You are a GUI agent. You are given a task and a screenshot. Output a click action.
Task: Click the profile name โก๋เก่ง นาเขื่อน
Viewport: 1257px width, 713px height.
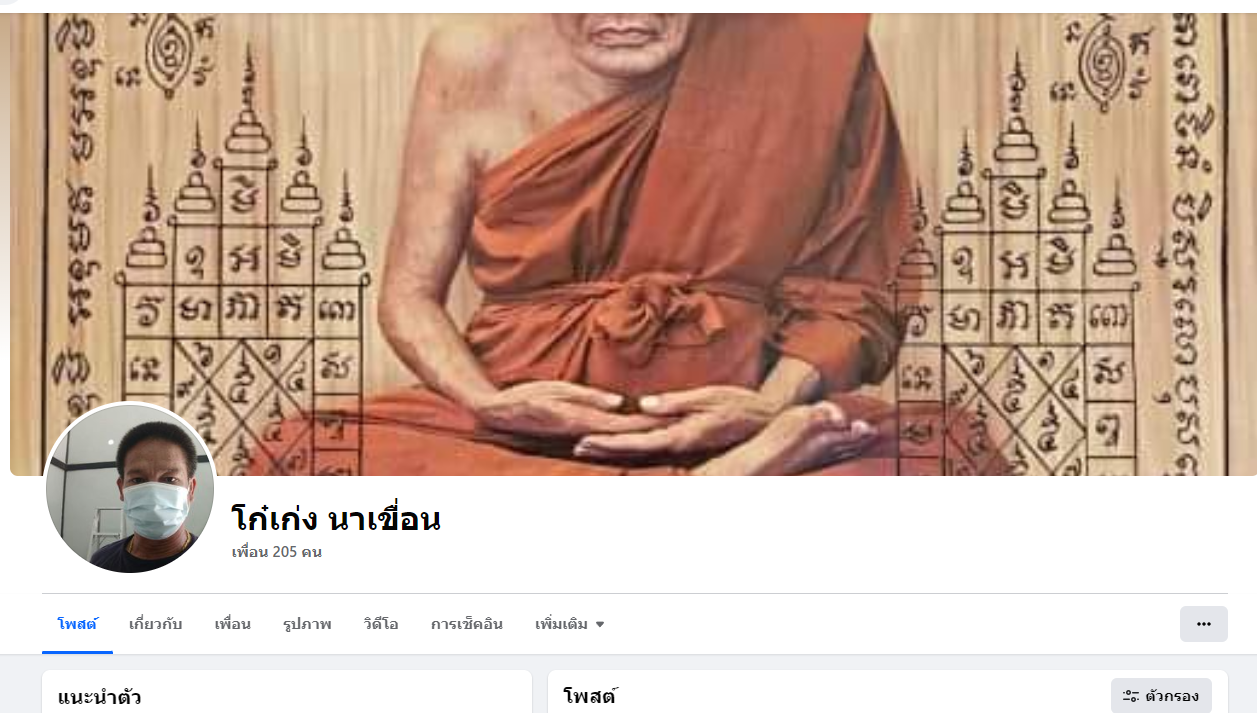pos(336,519)
